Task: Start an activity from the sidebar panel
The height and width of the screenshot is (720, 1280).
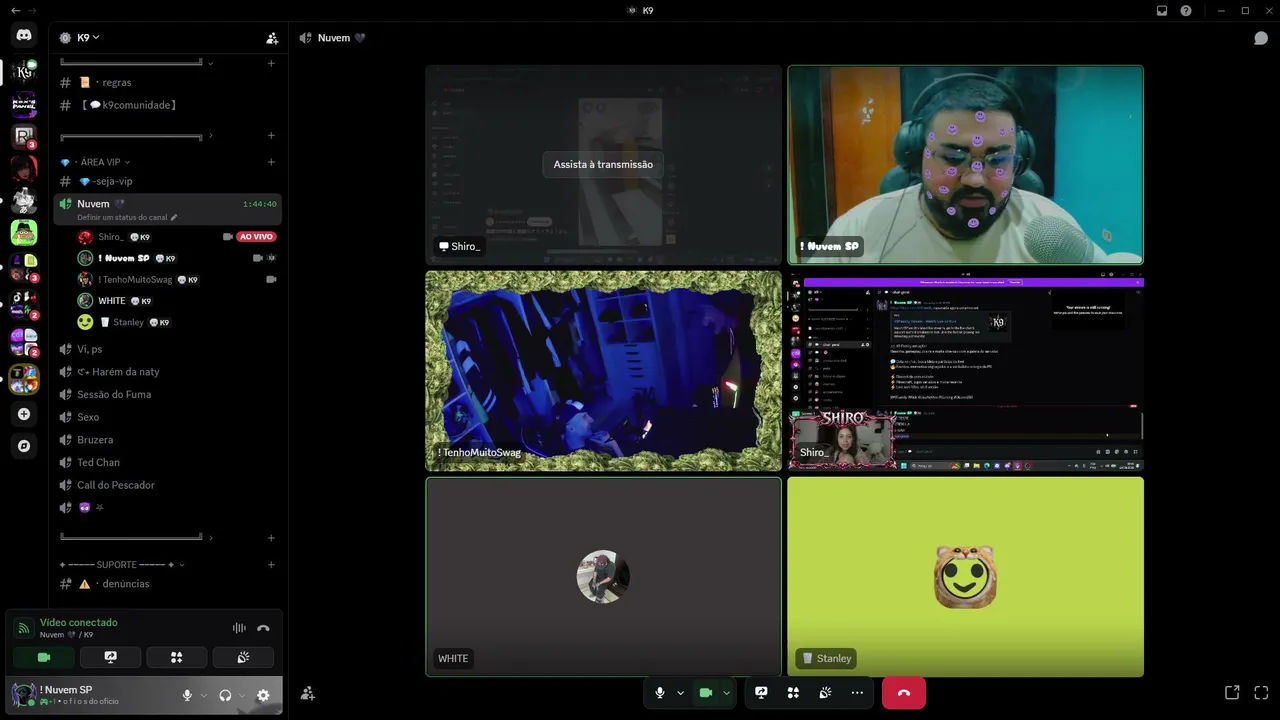Action: [177, 657]
